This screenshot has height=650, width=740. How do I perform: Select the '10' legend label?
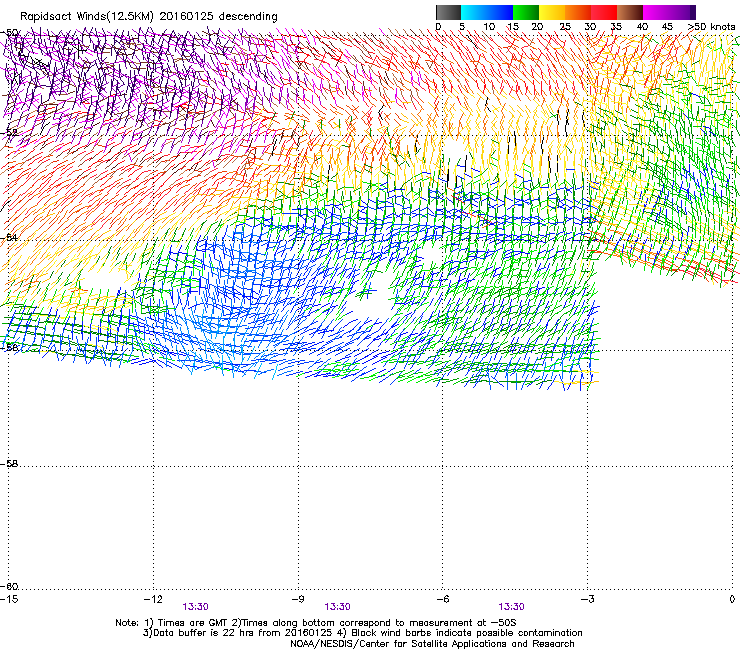coord(489,27)
